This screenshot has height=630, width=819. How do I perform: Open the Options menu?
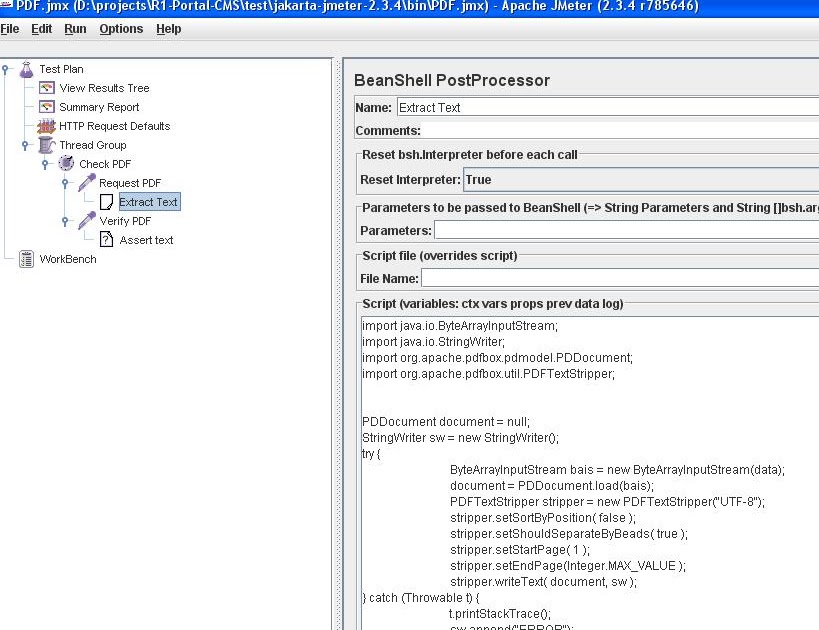pyautogui.click(x=121, y=28)
